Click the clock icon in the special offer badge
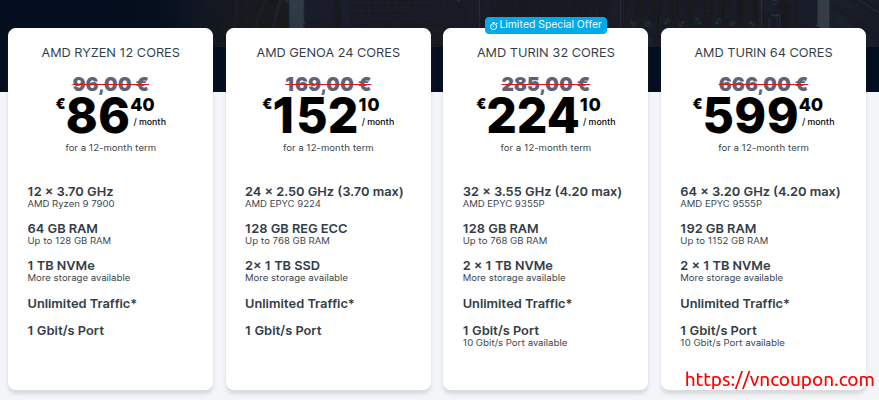 (x=492, y=24)
